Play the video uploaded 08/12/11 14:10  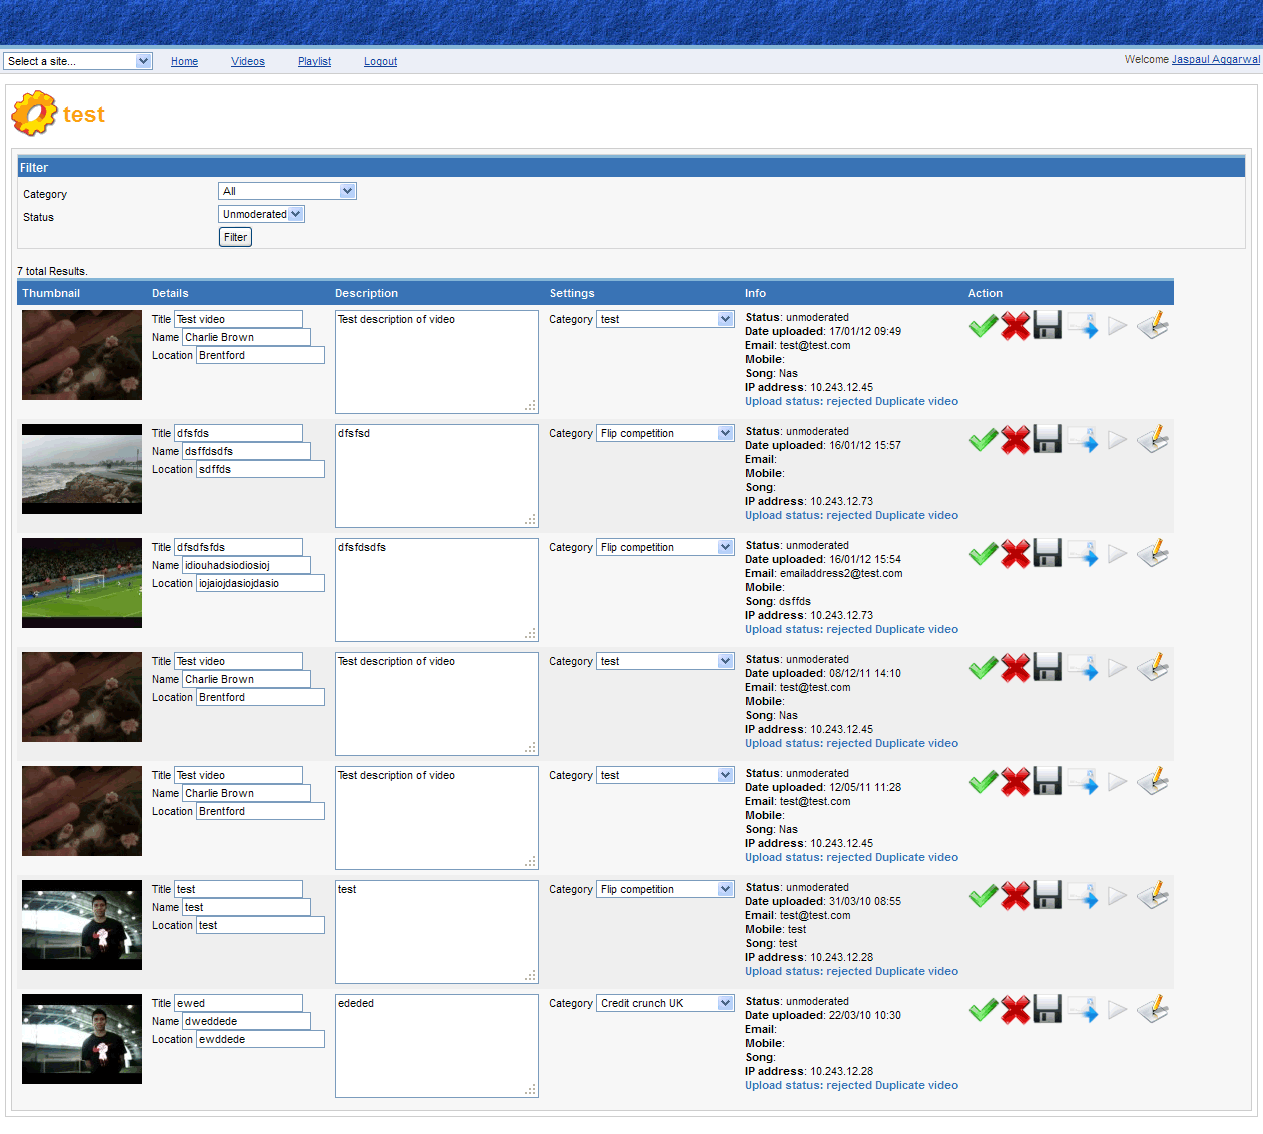(1118, 668)
